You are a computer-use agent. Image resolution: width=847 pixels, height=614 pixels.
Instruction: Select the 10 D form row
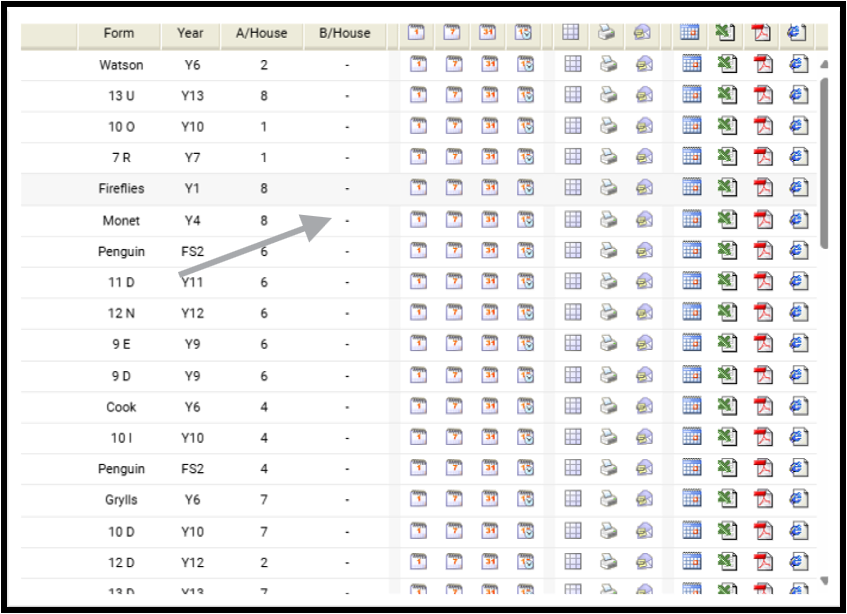point(121,531)
